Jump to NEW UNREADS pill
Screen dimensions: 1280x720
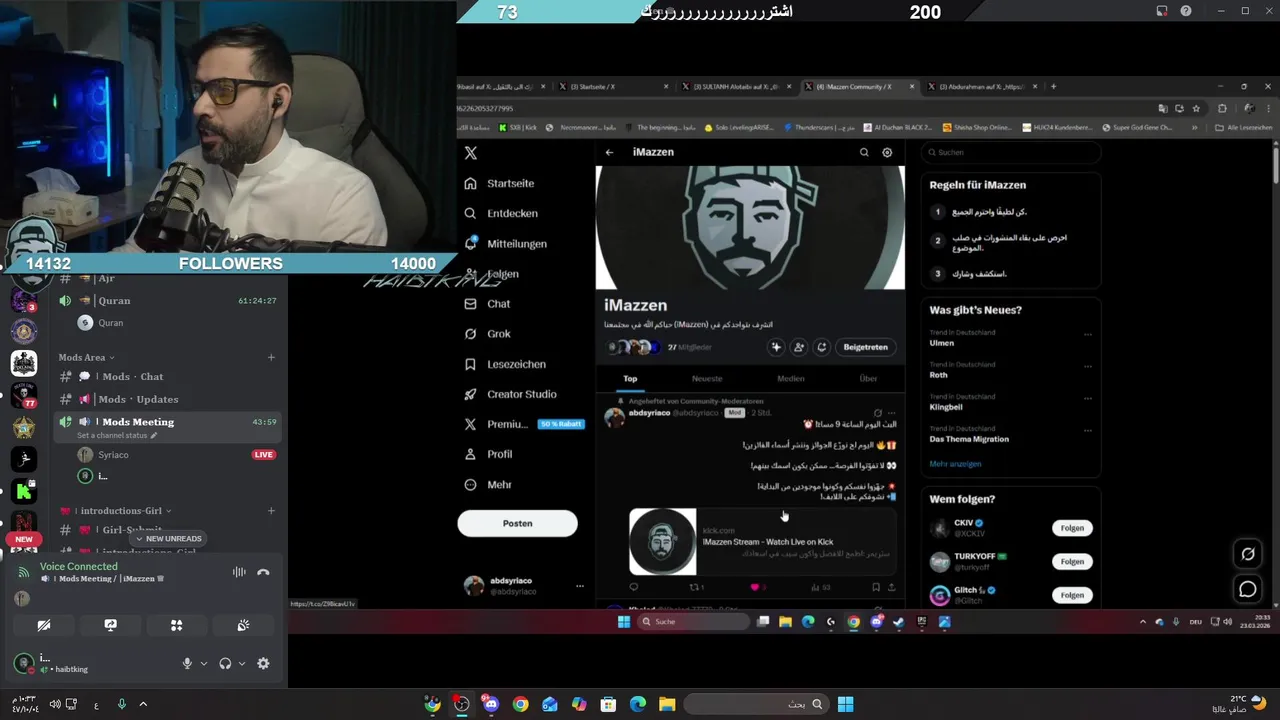point(168,539)
